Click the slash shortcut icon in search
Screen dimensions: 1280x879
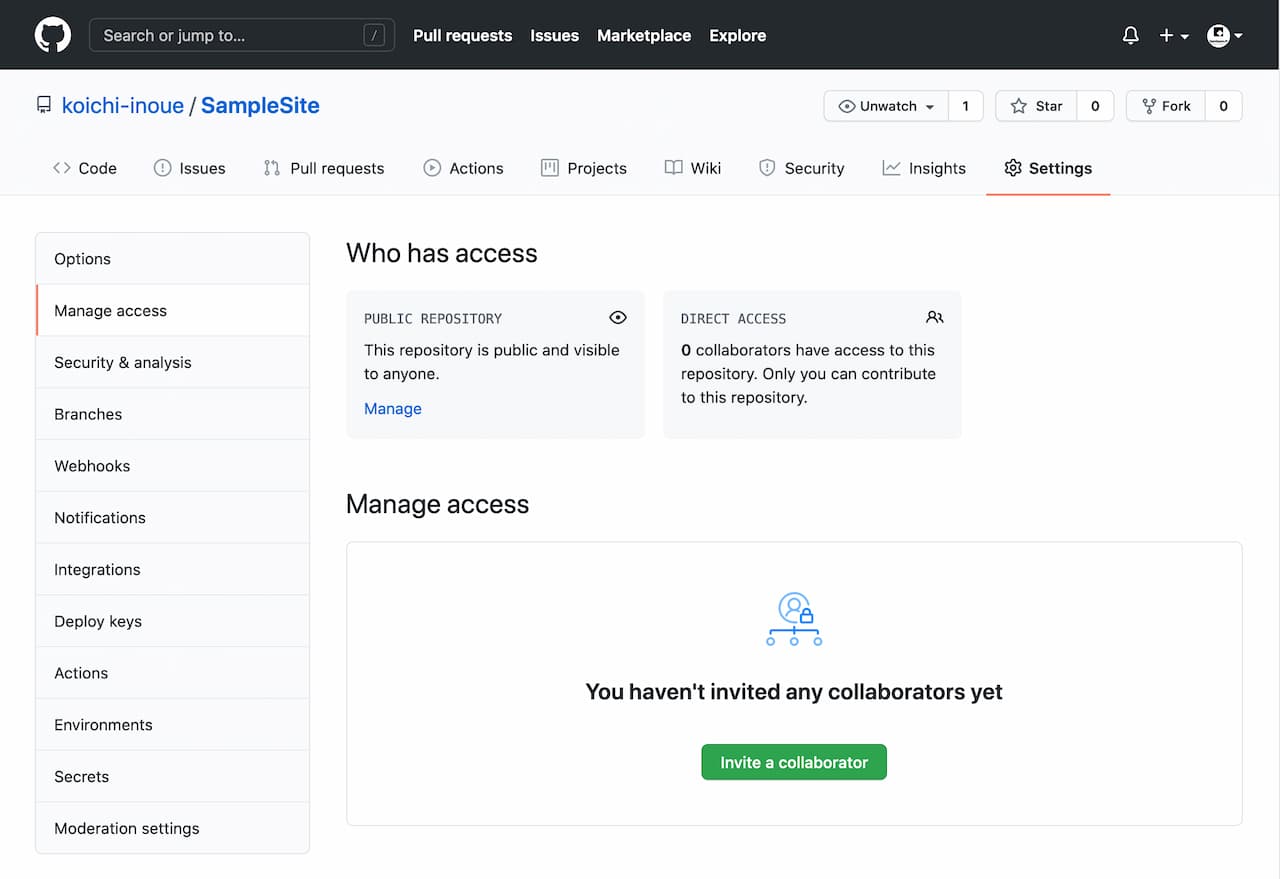374,35
